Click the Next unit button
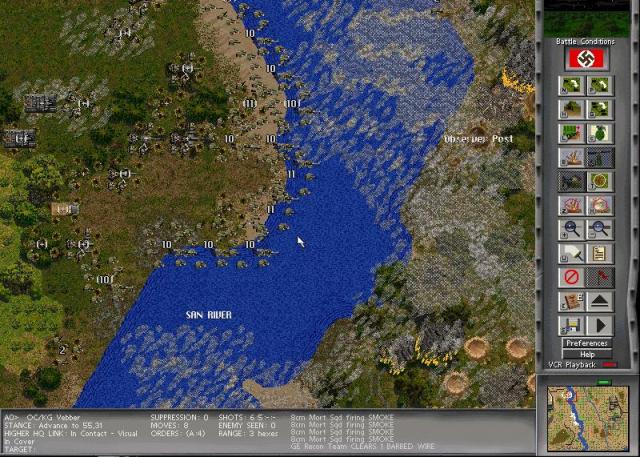This screenshot has width=640, height=457. pos(573,85)
